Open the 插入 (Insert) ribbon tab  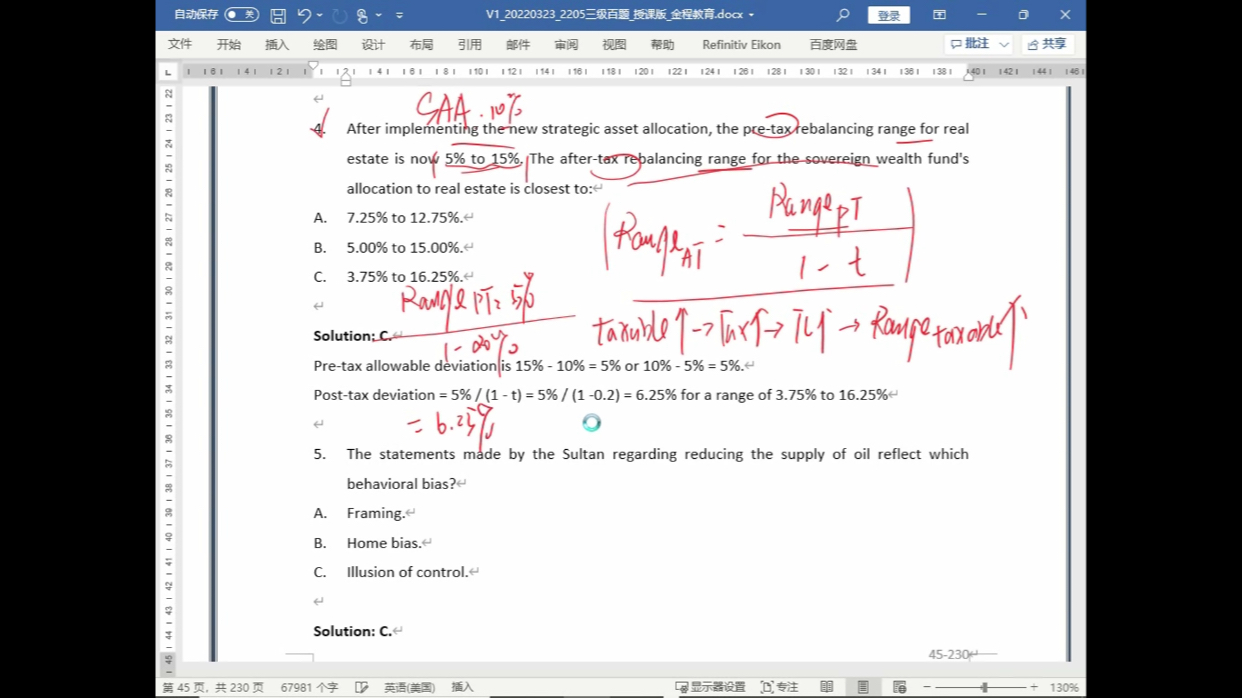(x=277, y=45)
